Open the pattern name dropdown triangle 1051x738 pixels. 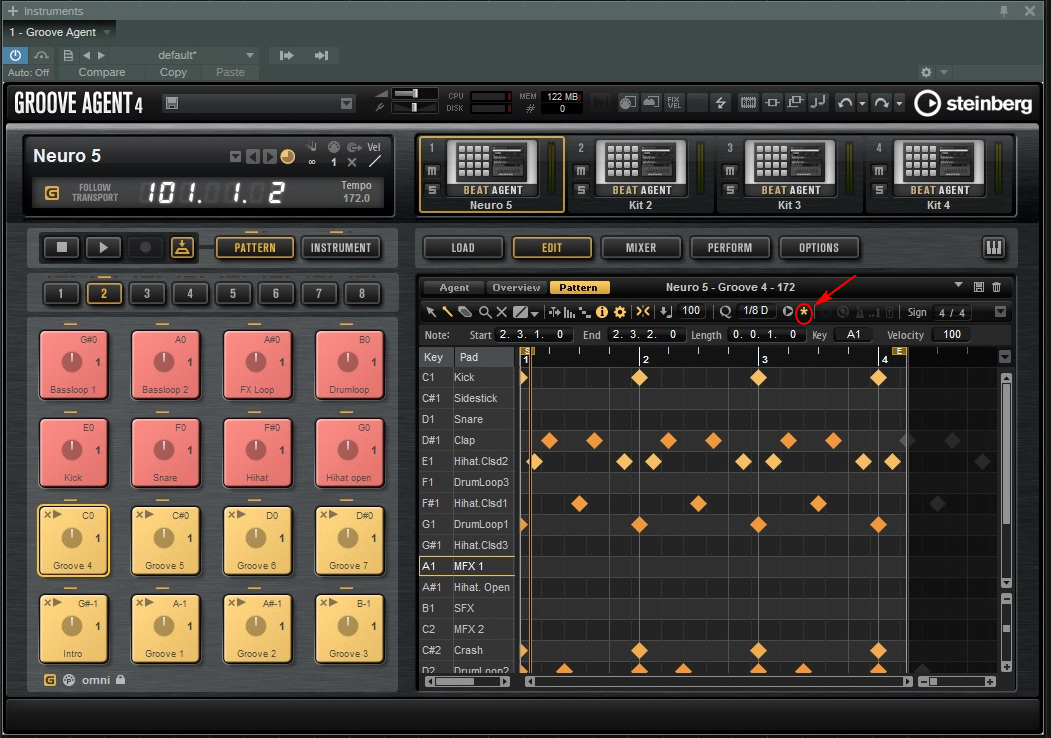[x=959, y=286]
